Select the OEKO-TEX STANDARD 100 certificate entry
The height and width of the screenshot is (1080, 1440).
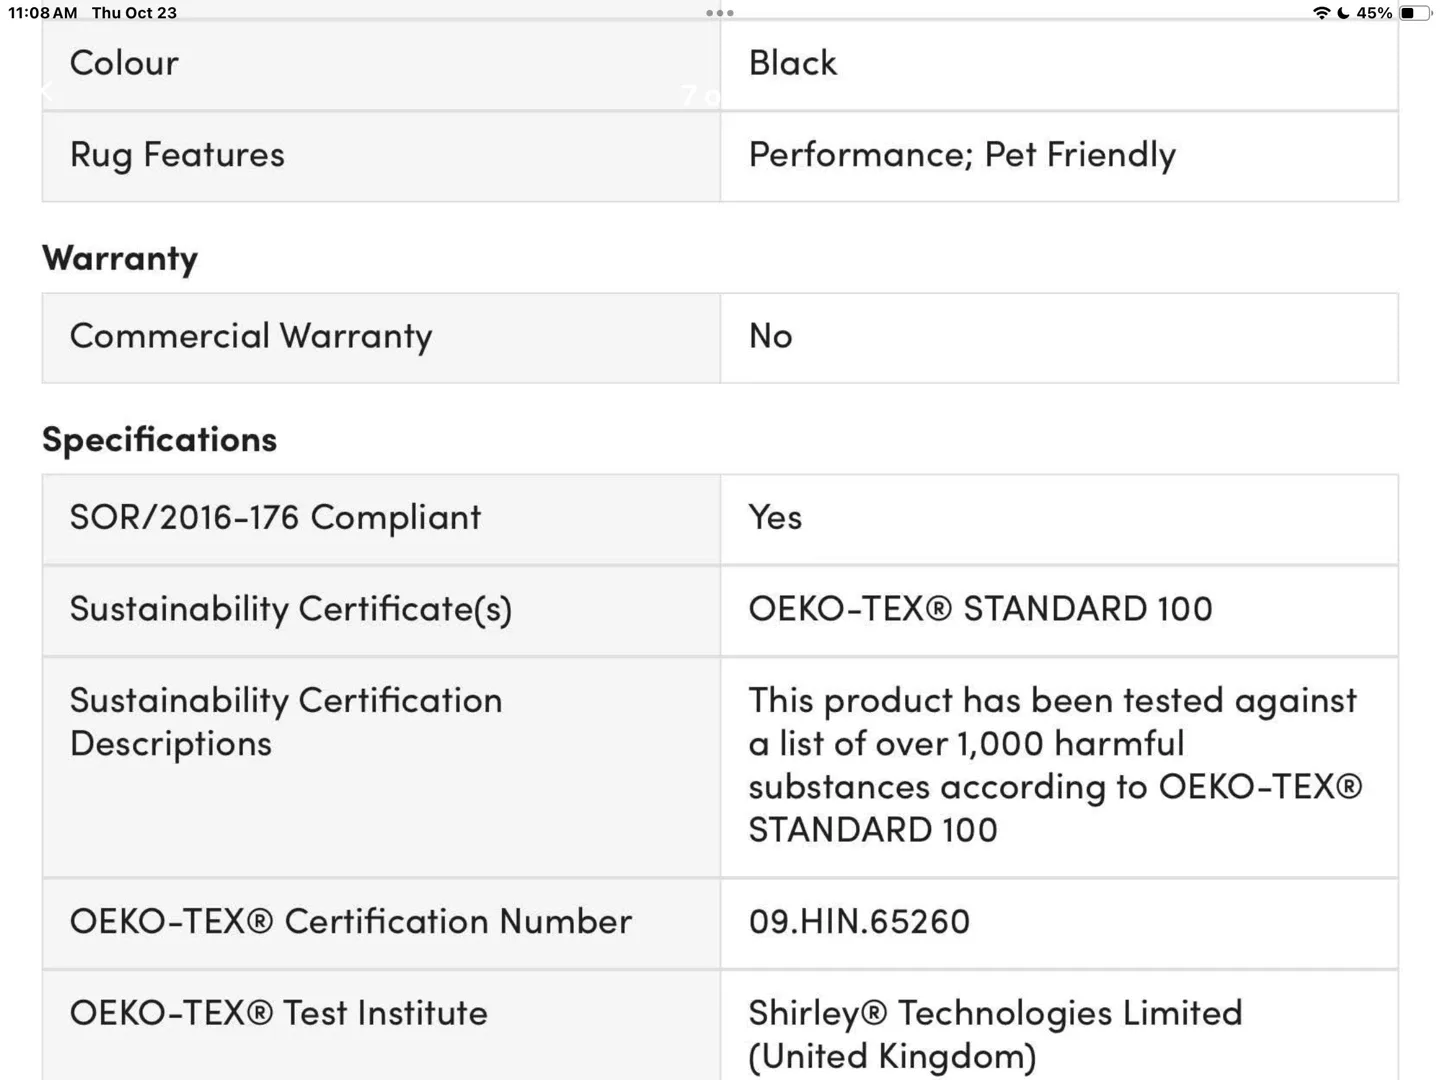click(980, 609)
